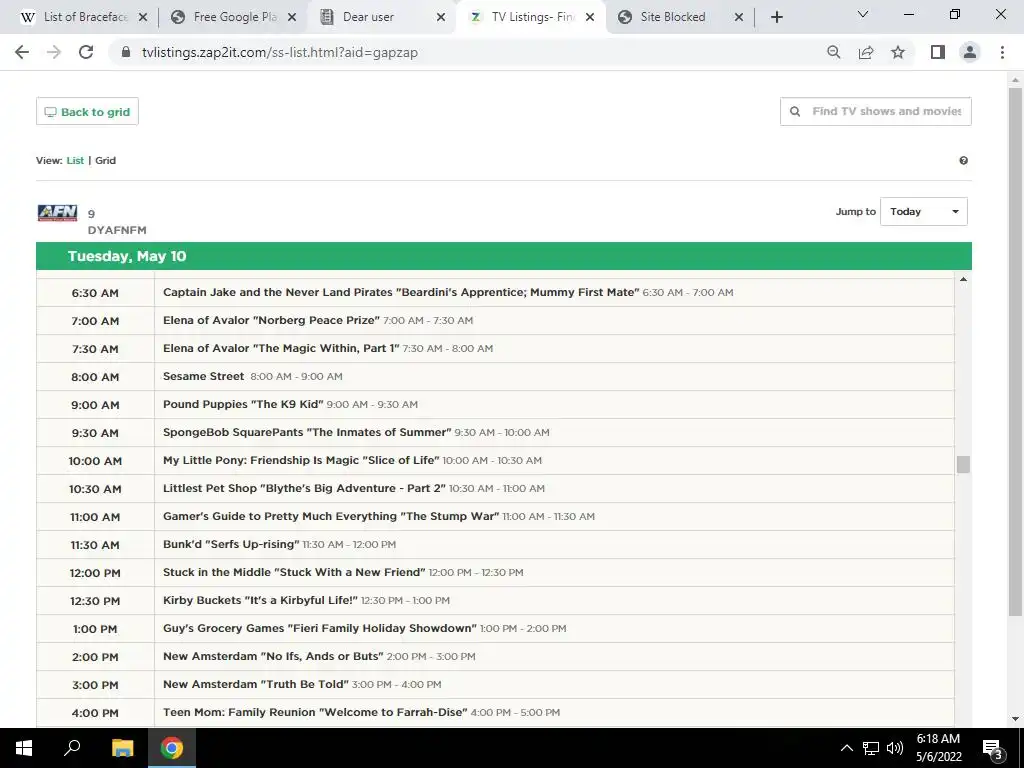The height and width of the screenshot is (768, 1024).
Task: Open the tab search chevron
Action: click(863, 14)
